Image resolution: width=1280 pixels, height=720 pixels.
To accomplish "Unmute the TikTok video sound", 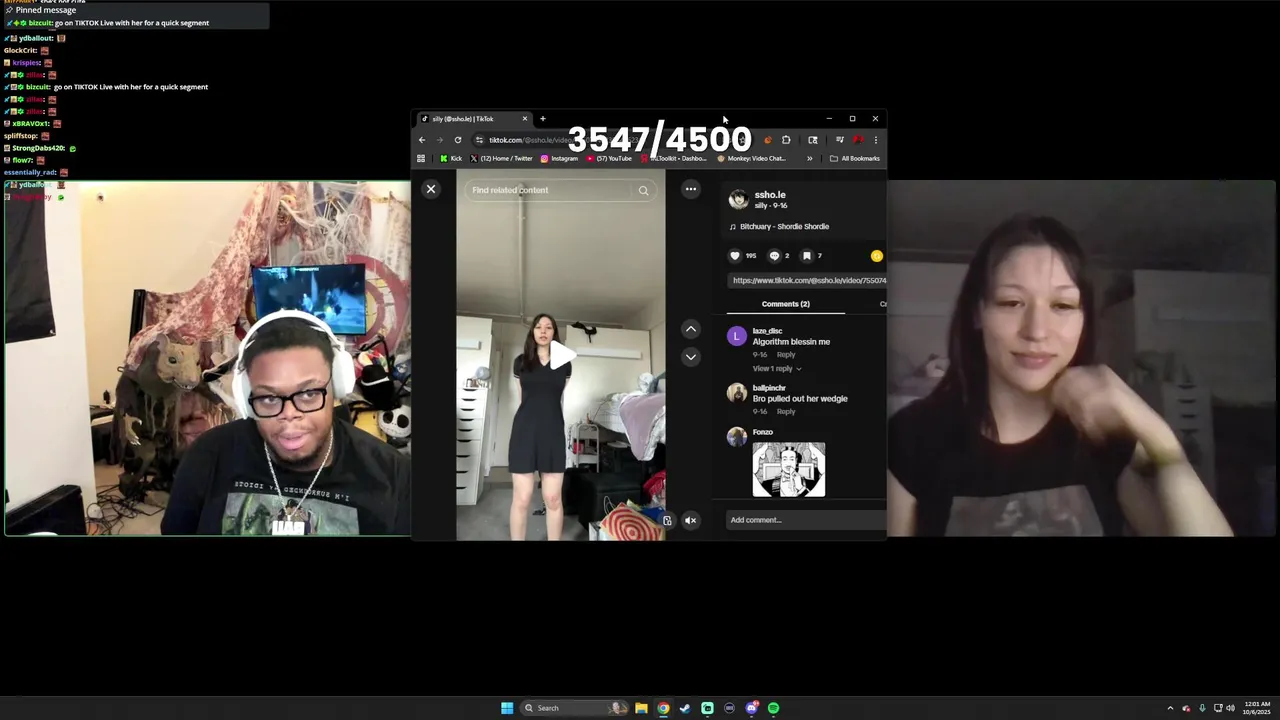I will pyautogui.click(x=690, y=520).
